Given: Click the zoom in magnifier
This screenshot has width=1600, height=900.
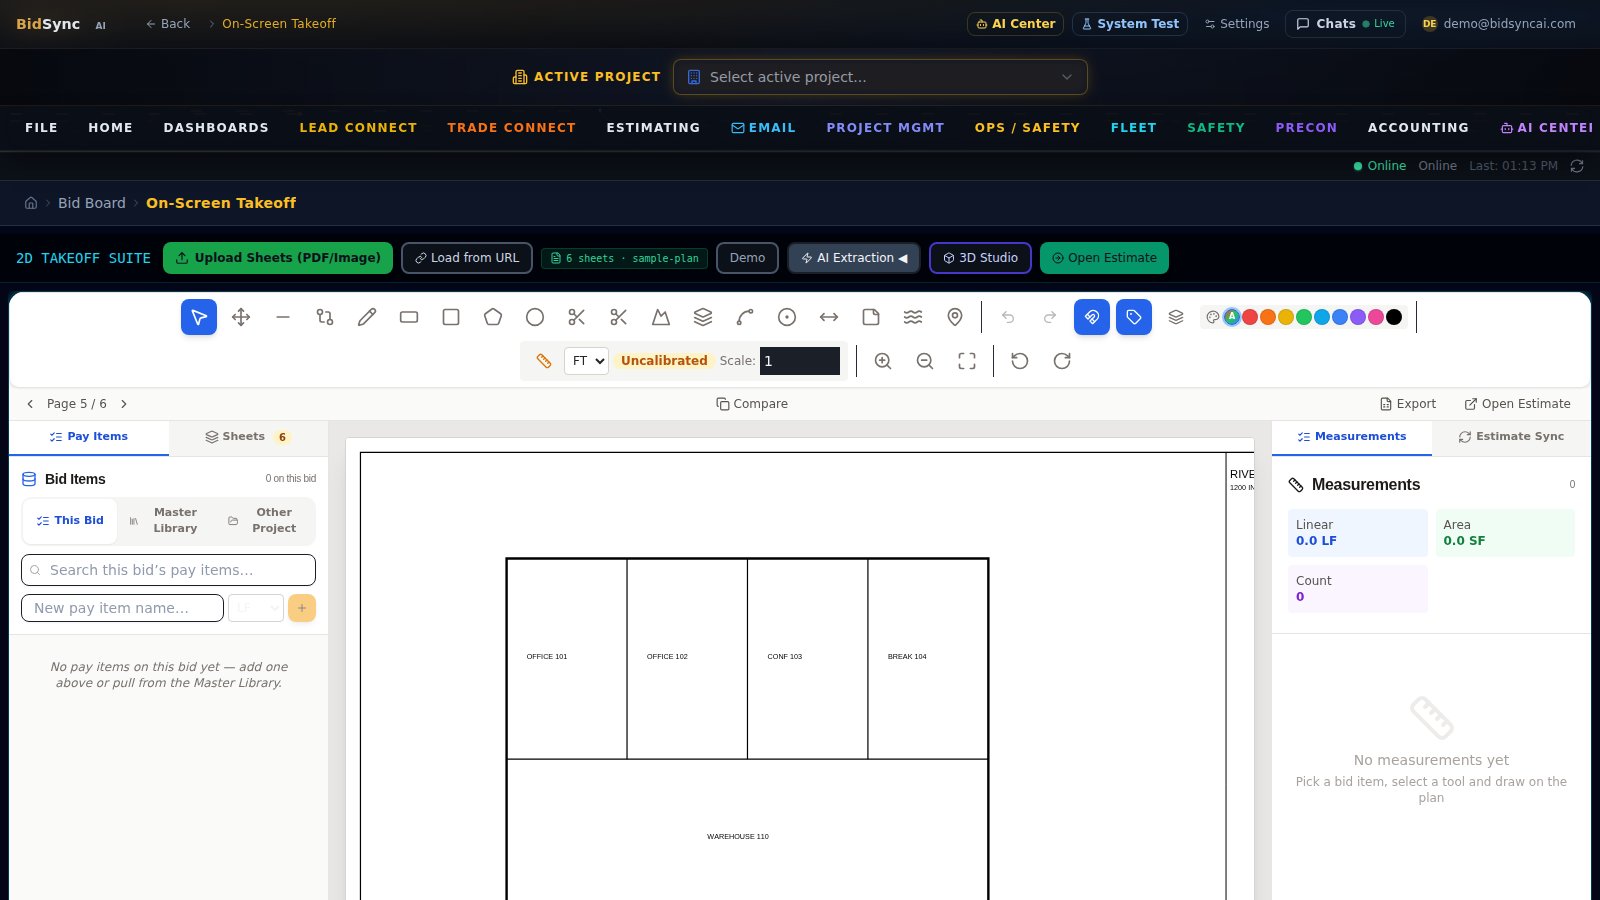Looking at the screenshot, I should coord(883,361).
